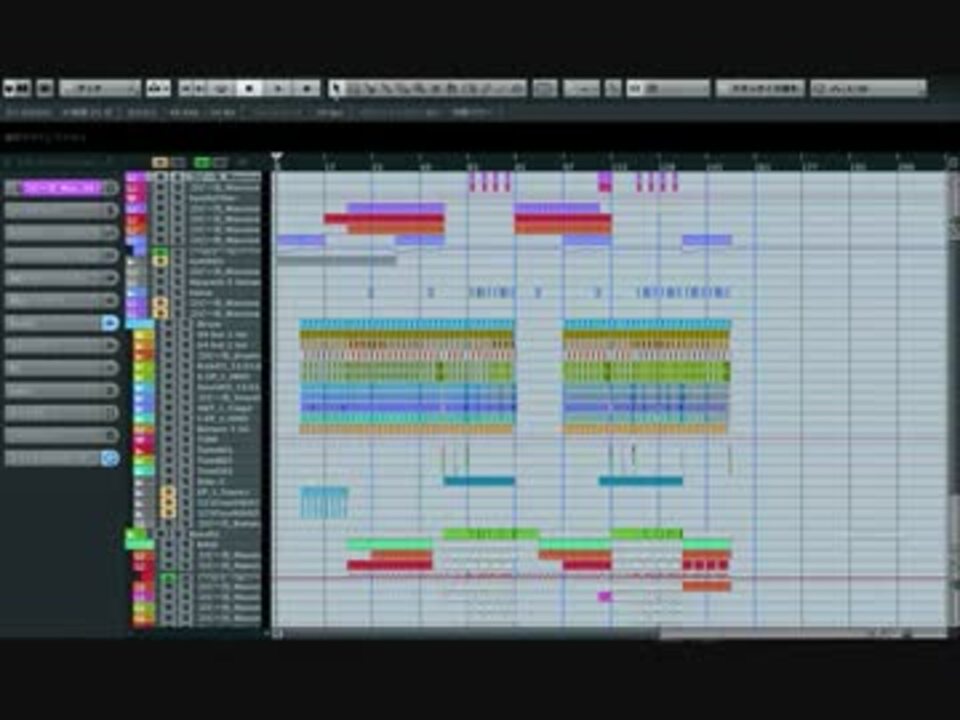Toggle the green-lit button in the track list
Image resolution: width=960 pixels, height=720 pixels.
160,251
